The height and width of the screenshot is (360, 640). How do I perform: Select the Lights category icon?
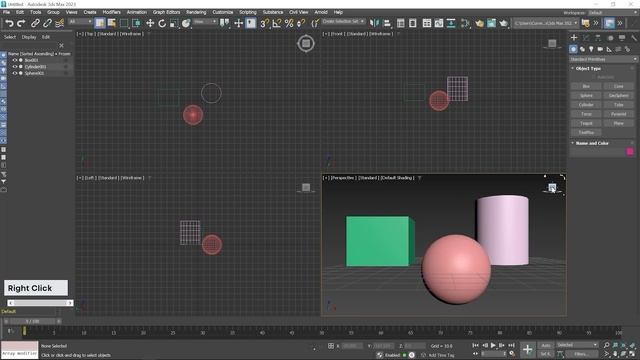591,49
